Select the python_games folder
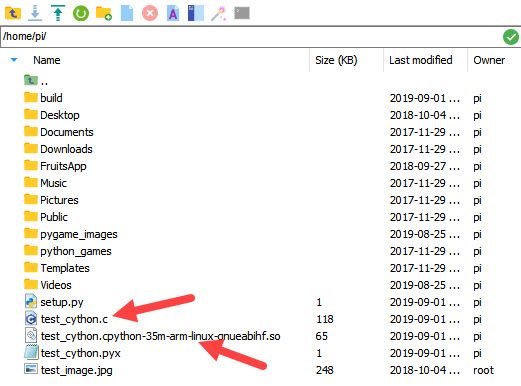521x386 pixels. click(x=68, y=251)
